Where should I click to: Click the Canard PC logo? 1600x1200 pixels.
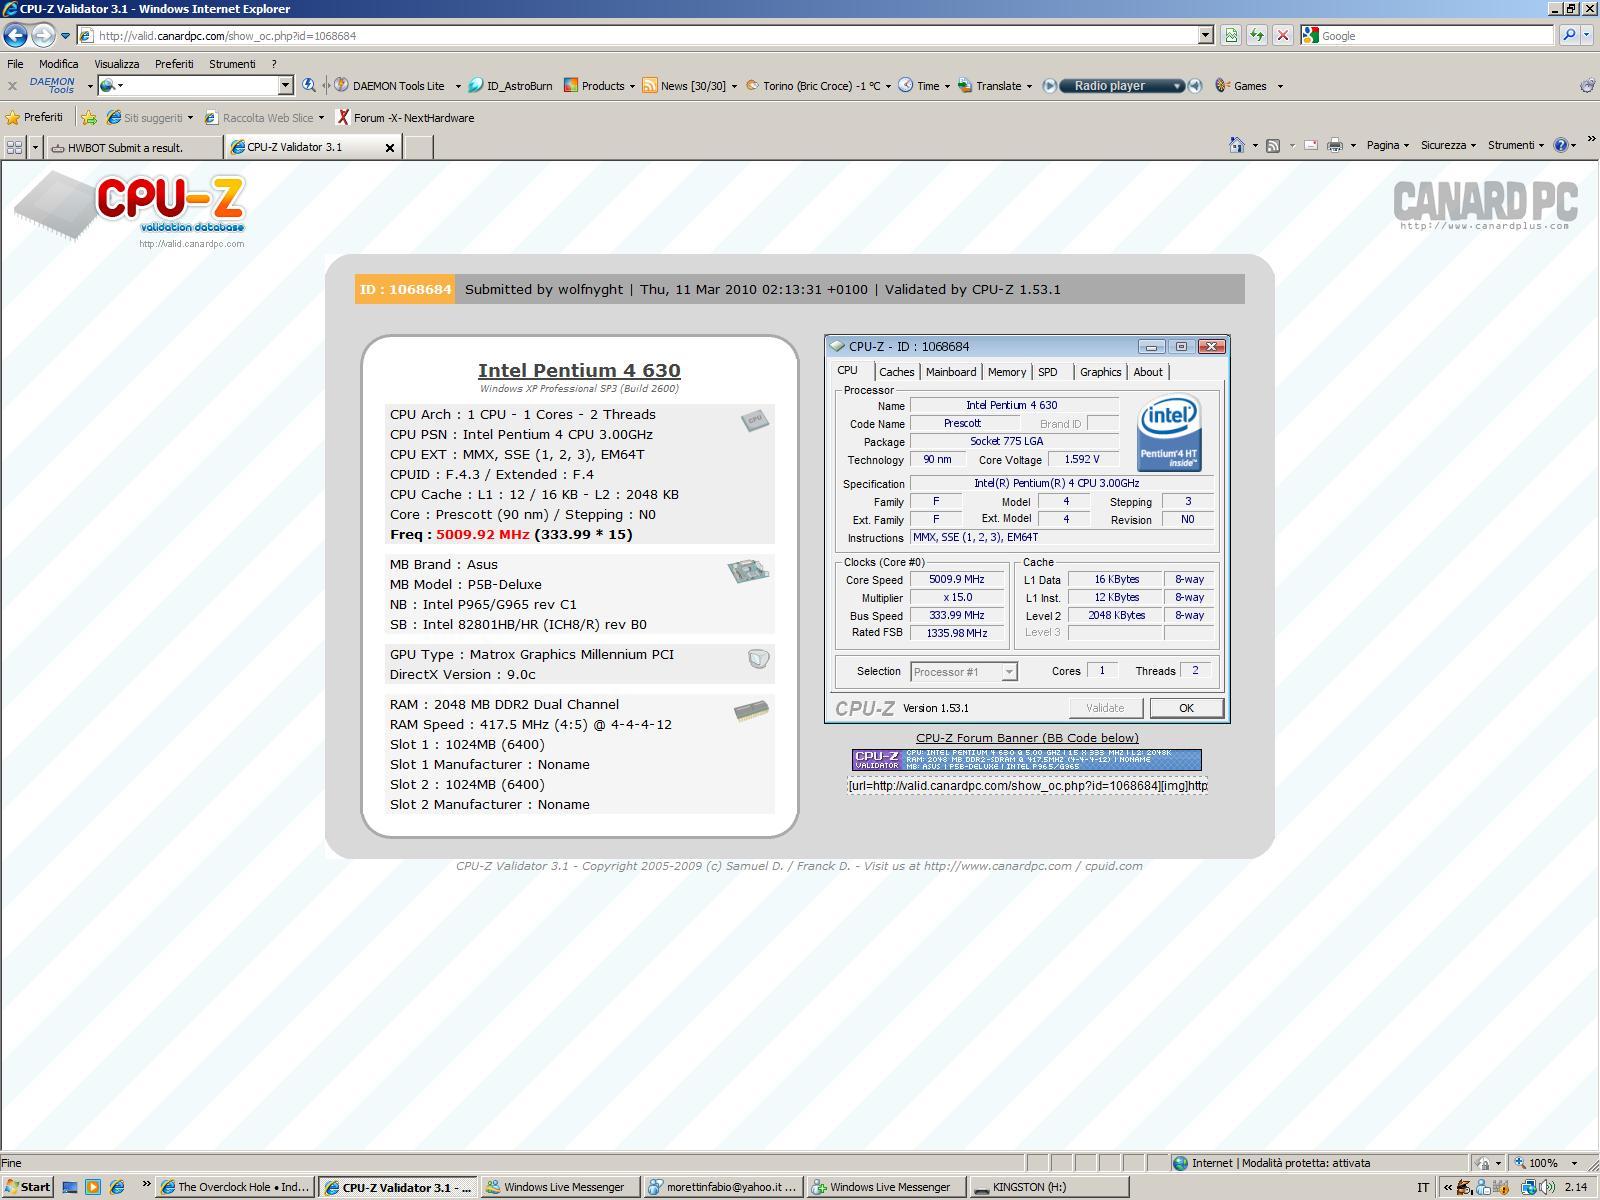1485,205
